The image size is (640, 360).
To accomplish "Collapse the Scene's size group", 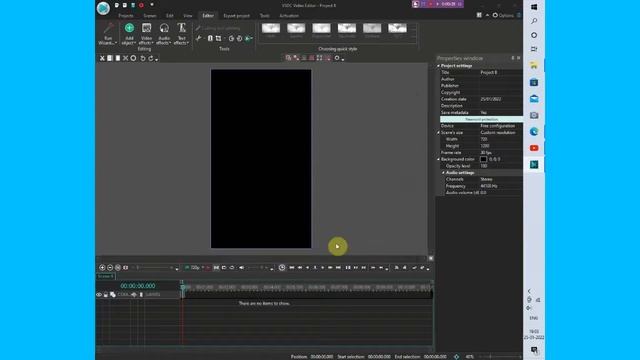I will 438,133.
